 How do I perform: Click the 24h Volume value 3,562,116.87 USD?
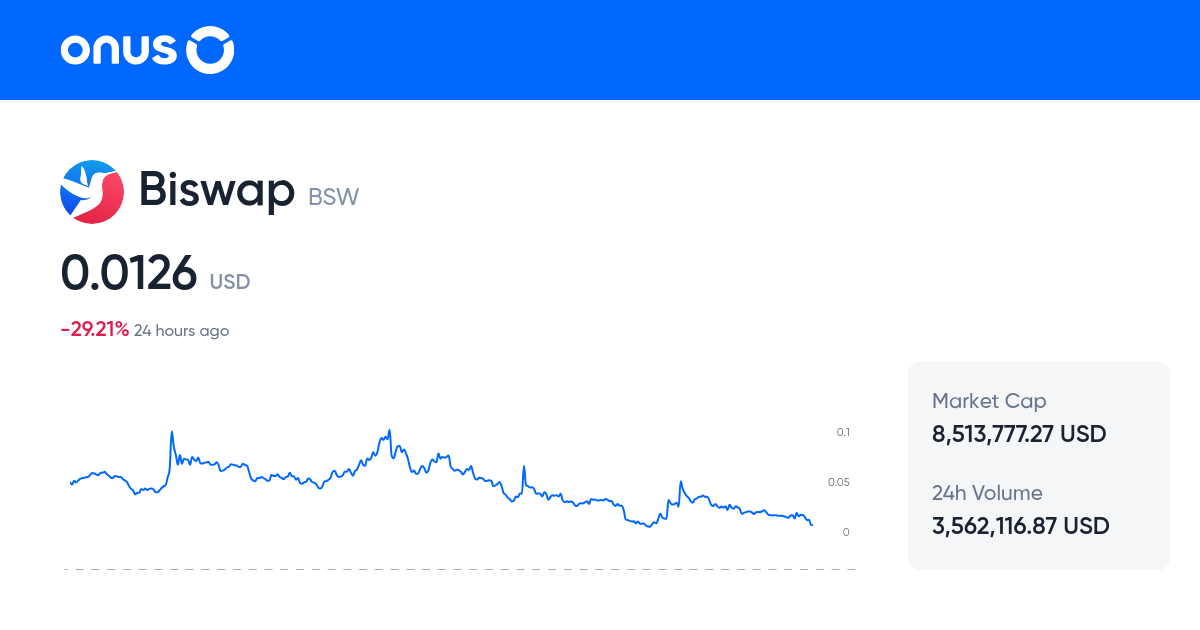pyautogui.click(x=1020, y=525)
